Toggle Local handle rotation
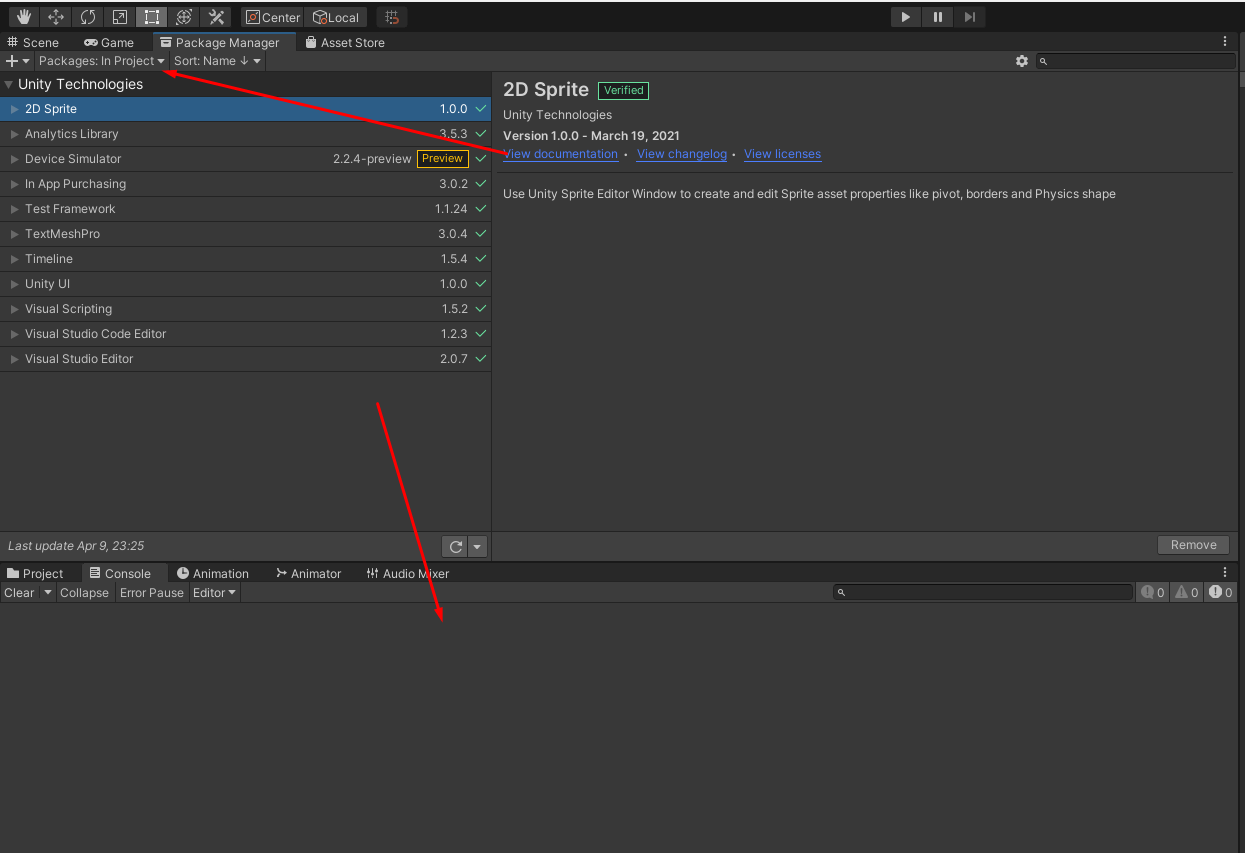 tap(336, 17)
